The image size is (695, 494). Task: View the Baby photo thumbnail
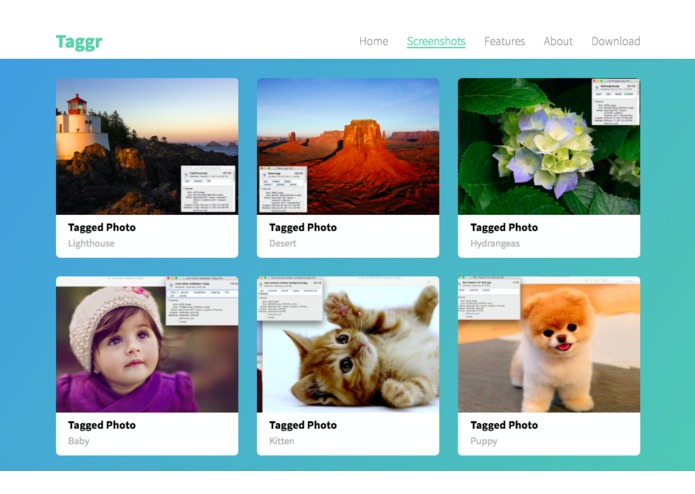[147, 344]
